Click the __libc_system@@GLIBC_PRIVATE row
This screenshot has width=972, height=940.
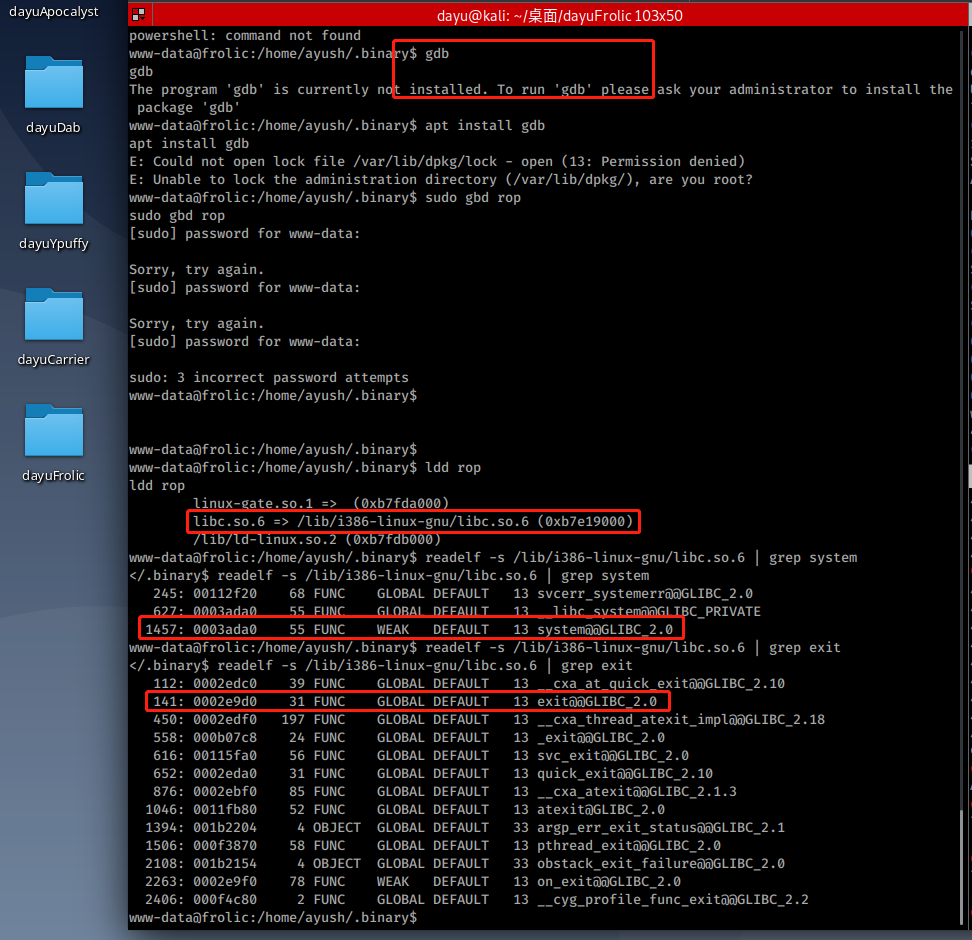456,611
